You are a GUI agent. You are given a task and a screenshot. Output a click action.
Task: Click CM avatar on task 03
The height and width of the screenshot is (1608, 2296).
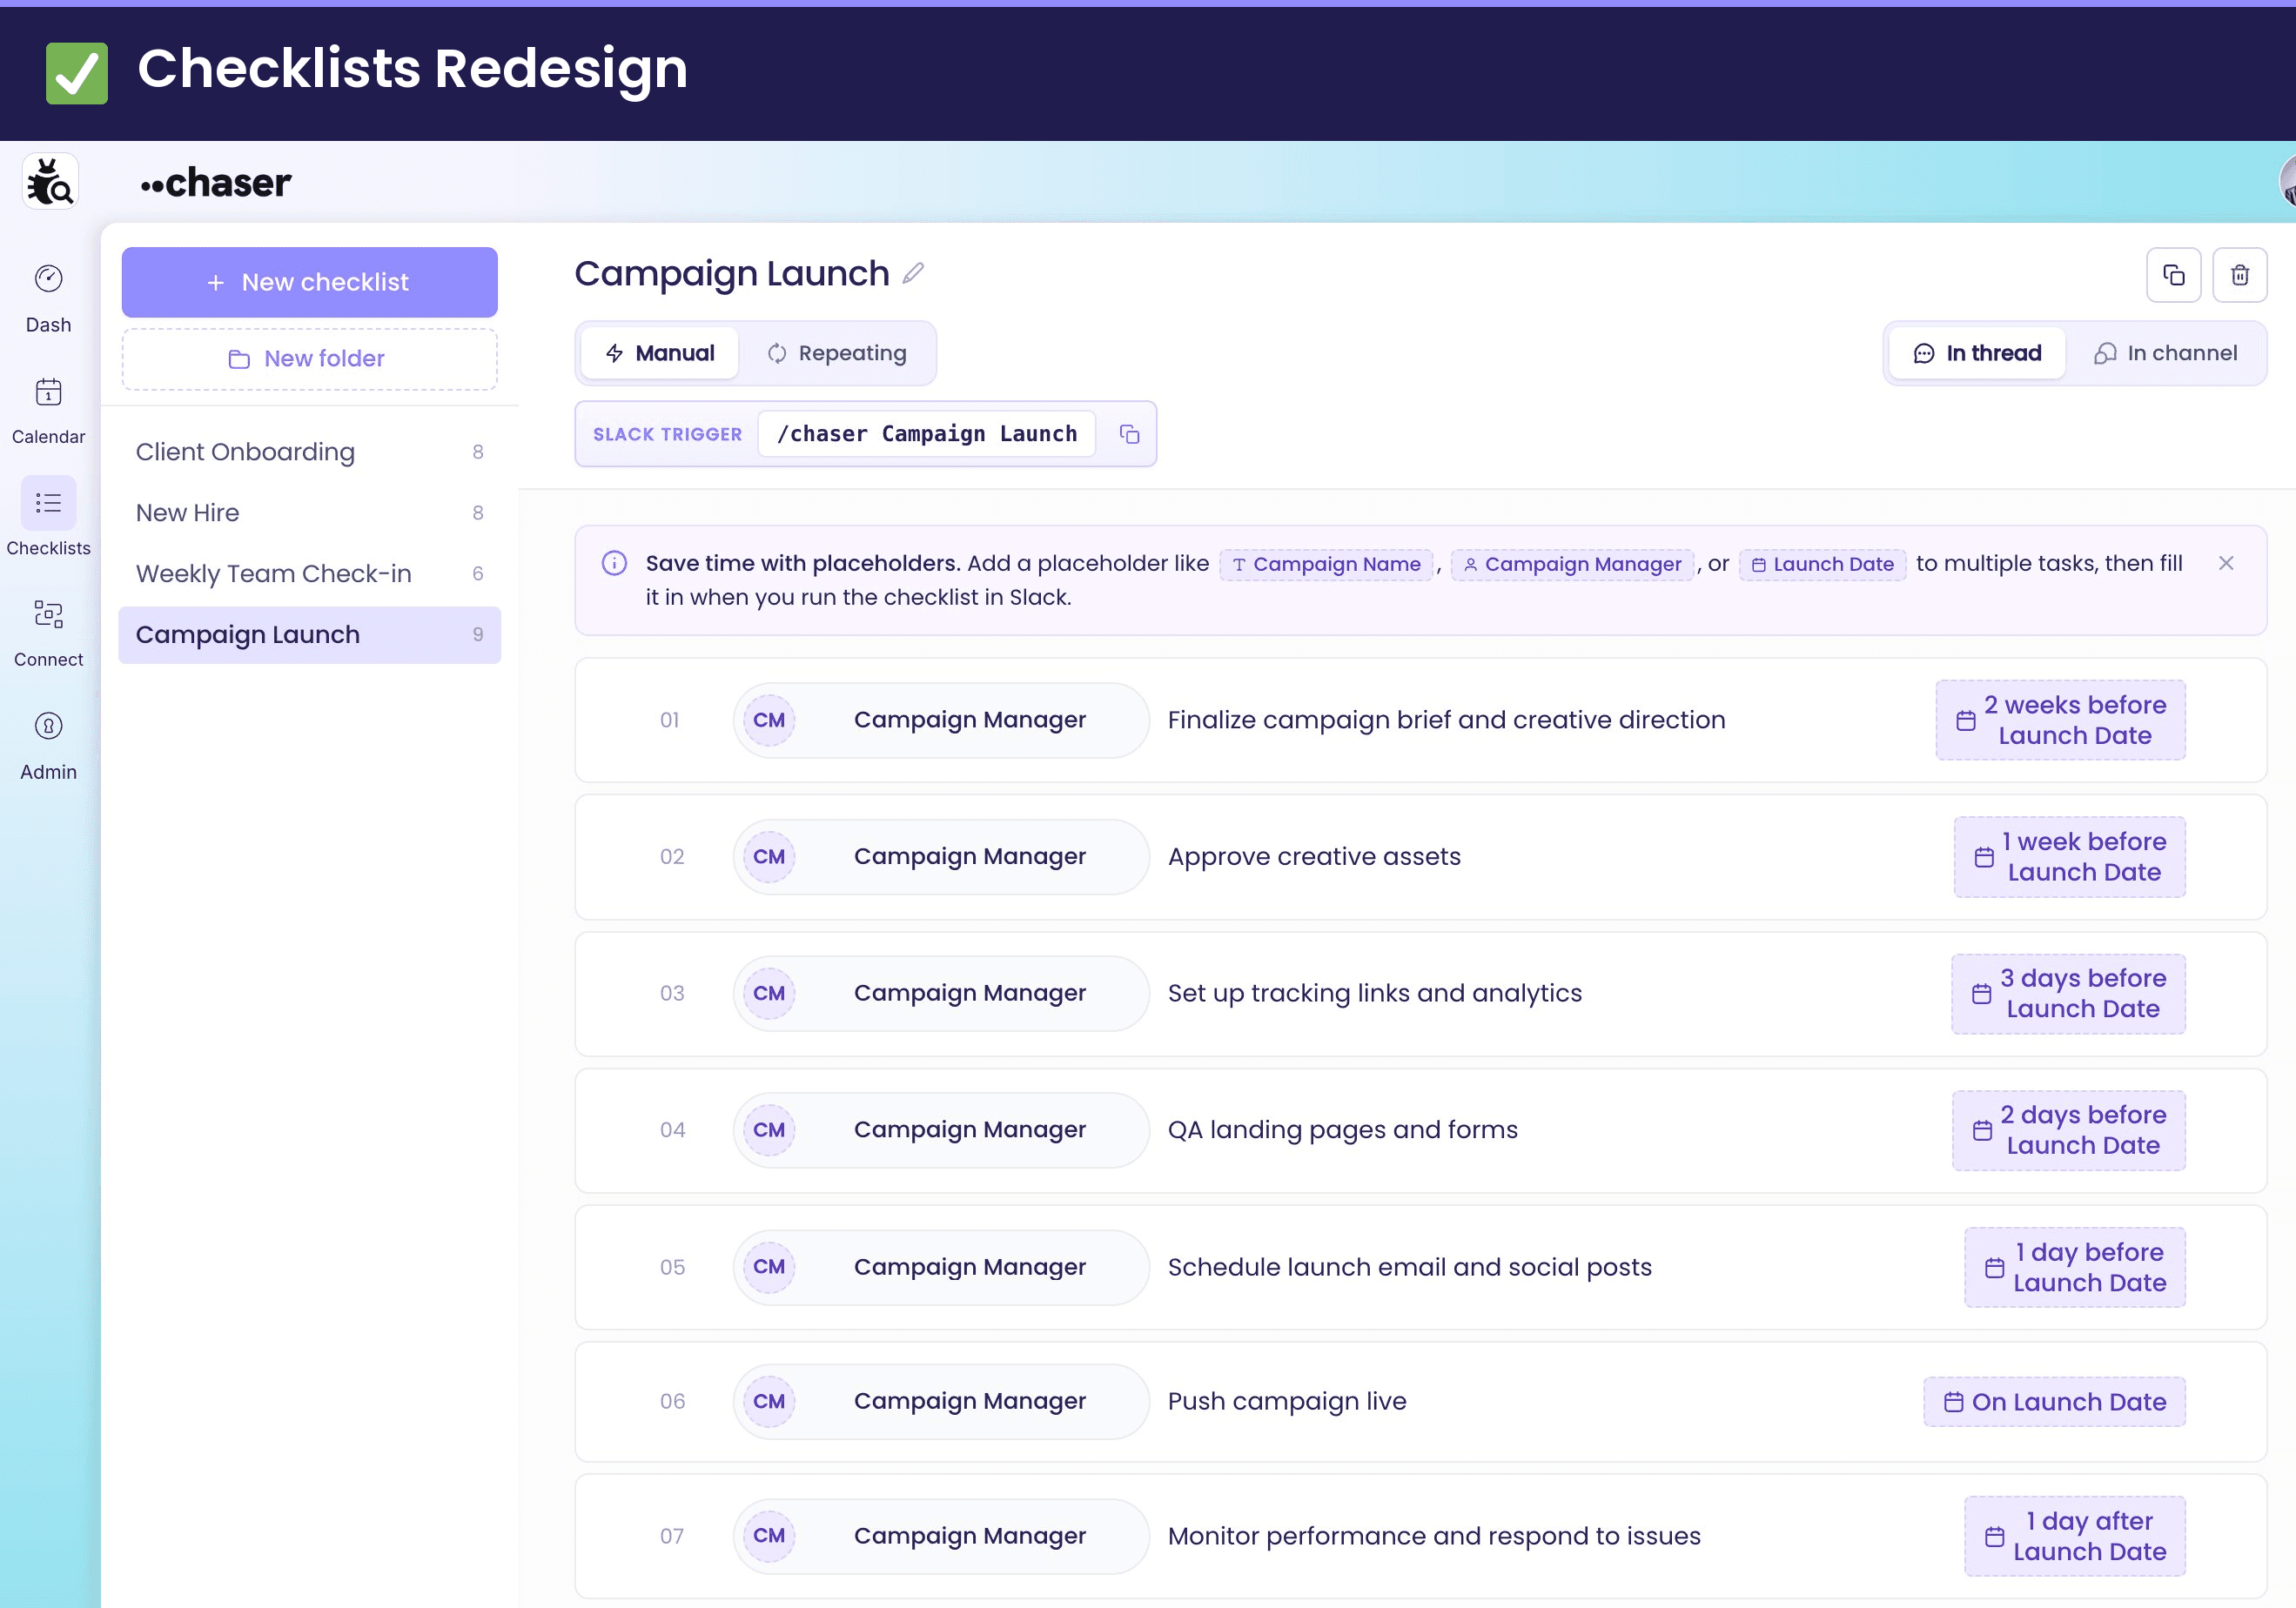coord(769,993)
